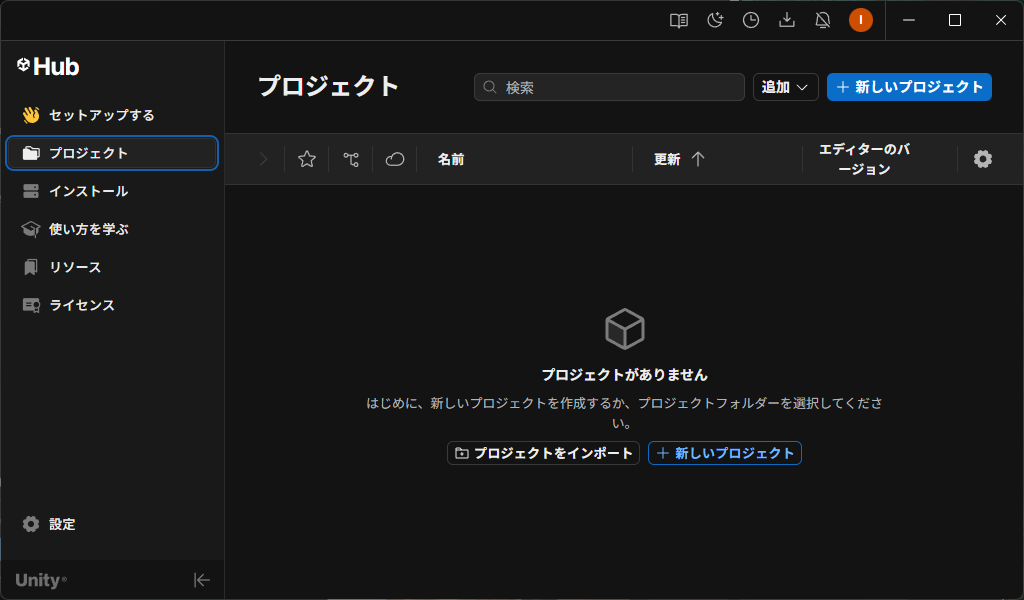
Task: Open the documentation book icon in title bar
Action: tap(679, 20)
